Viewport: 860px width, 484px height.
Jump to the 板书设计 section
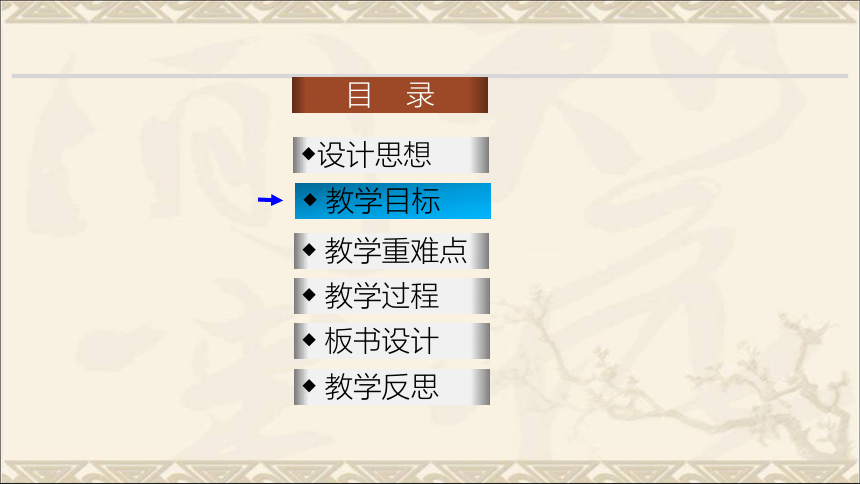(x=392, y=341)
